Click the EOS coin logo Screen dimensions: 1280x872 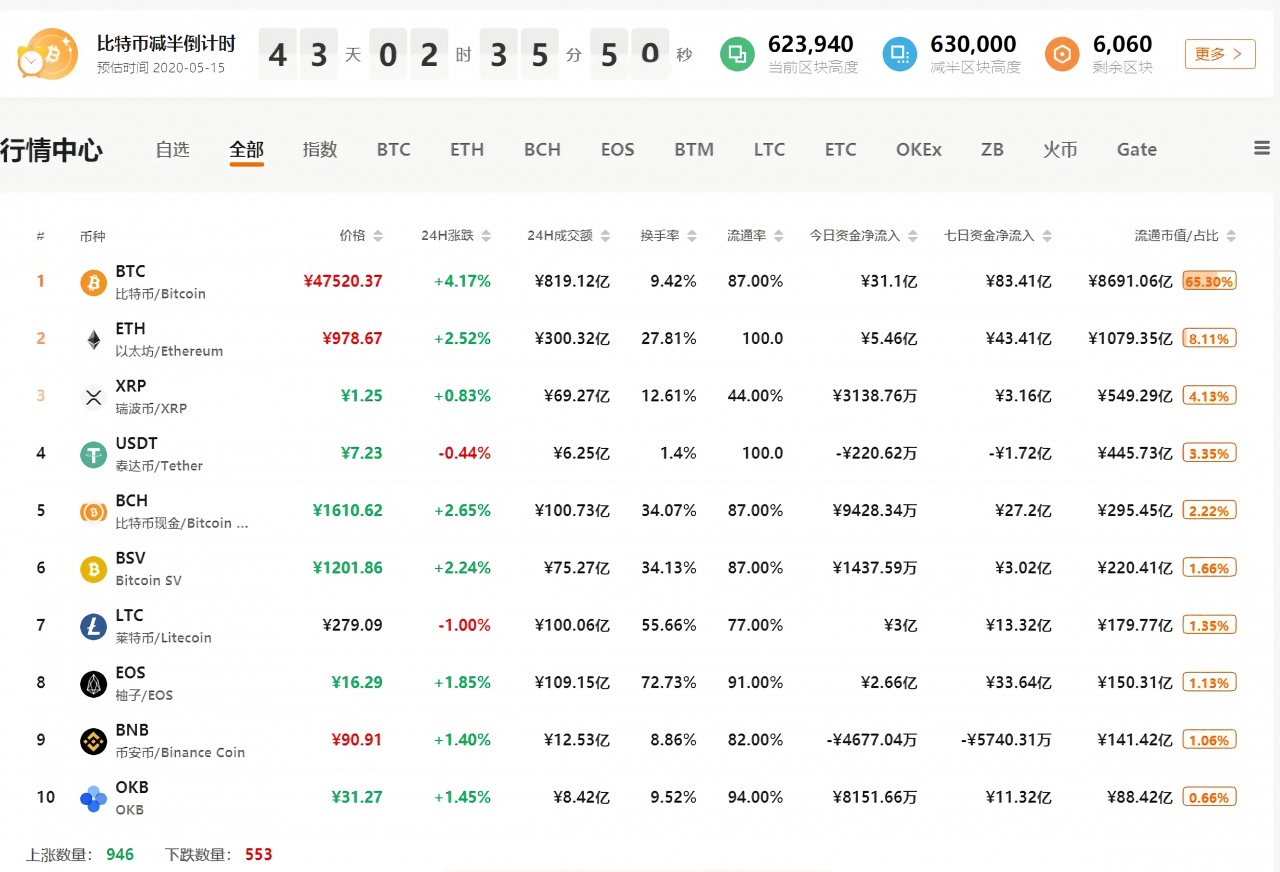[93, 684]
